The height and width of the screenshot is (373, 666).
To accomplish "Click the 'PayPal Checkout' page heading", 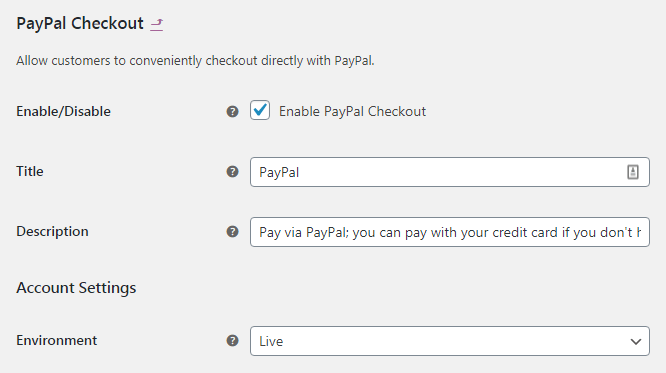I will click(80, 23).
